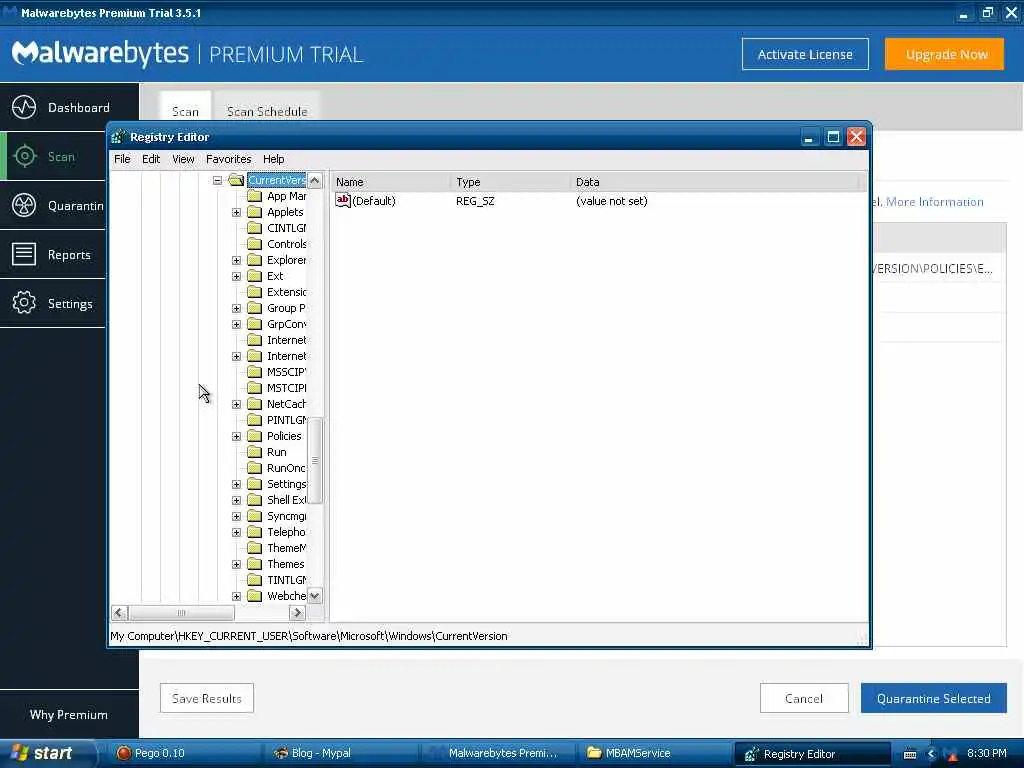Click the Save Results button
The height and width of the screenshot is (768, 1024).
(206, 698)
